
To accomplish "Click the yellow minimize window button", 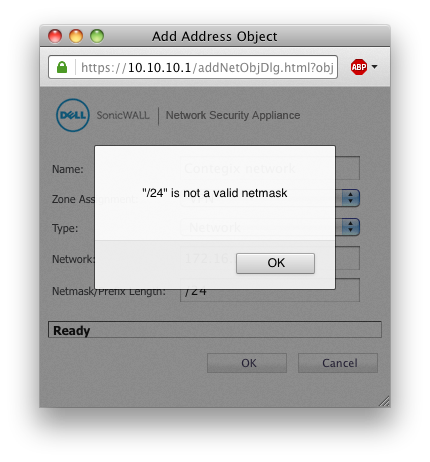I will (x=76, y=36).
